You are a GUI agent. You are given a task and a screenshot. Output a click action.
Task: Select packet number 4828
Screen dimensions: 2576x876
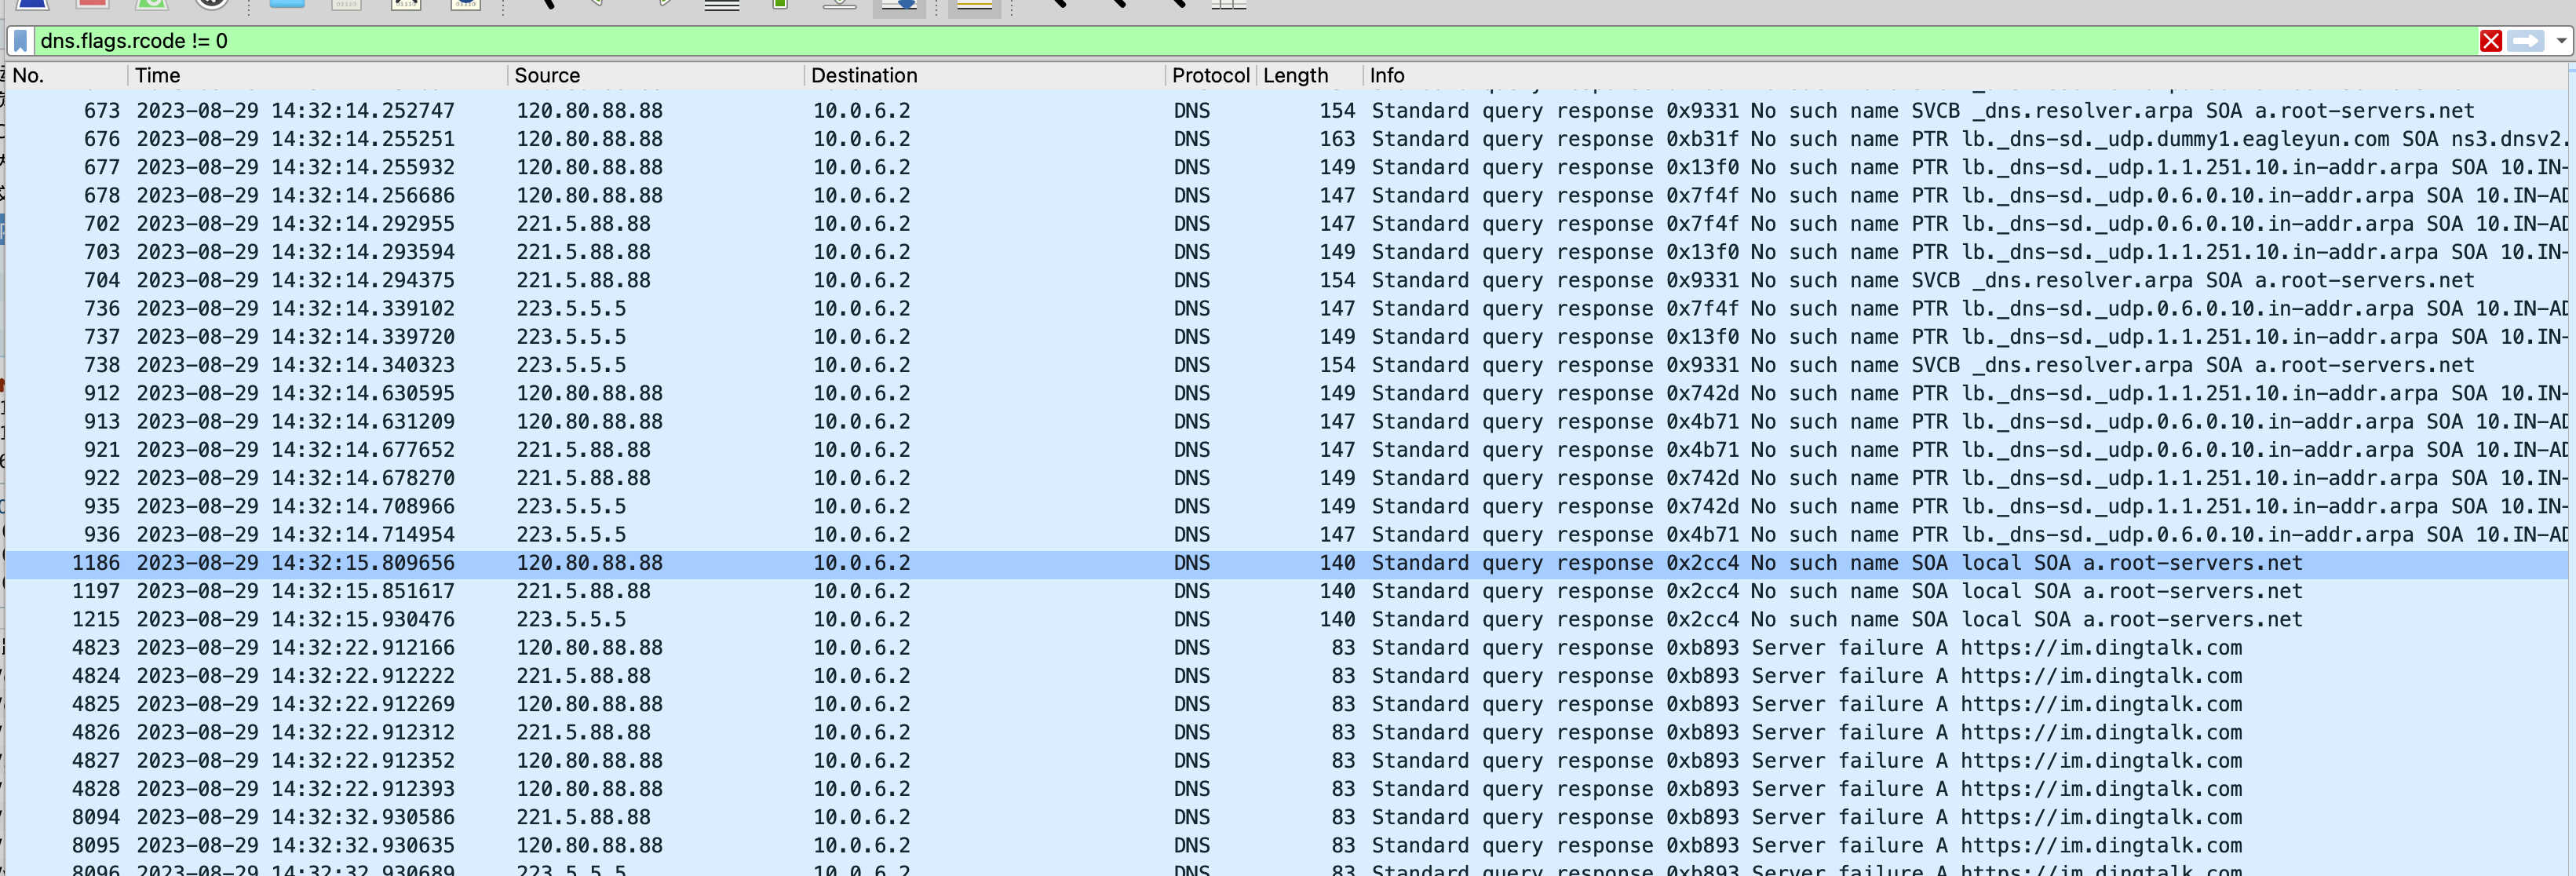[1287, 789]
